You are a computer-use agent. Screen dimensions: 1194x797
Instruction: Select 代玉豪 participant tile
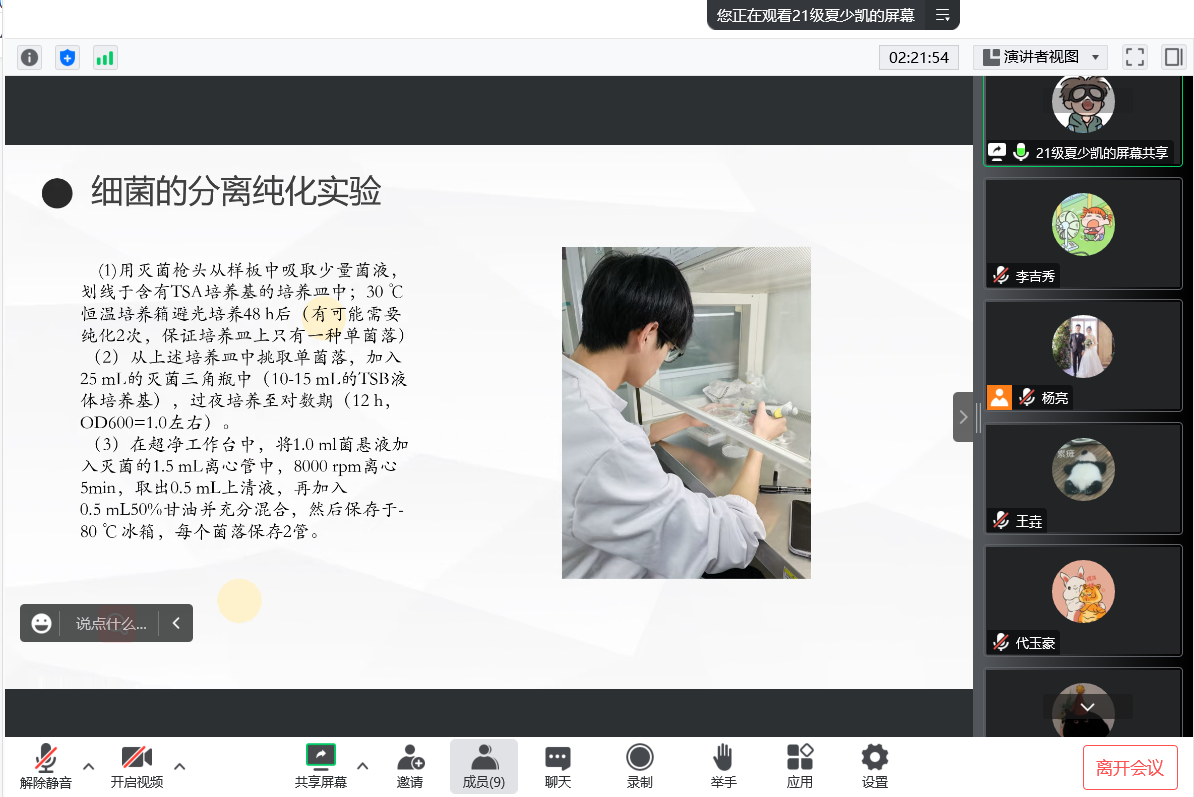click(1083, 601)
